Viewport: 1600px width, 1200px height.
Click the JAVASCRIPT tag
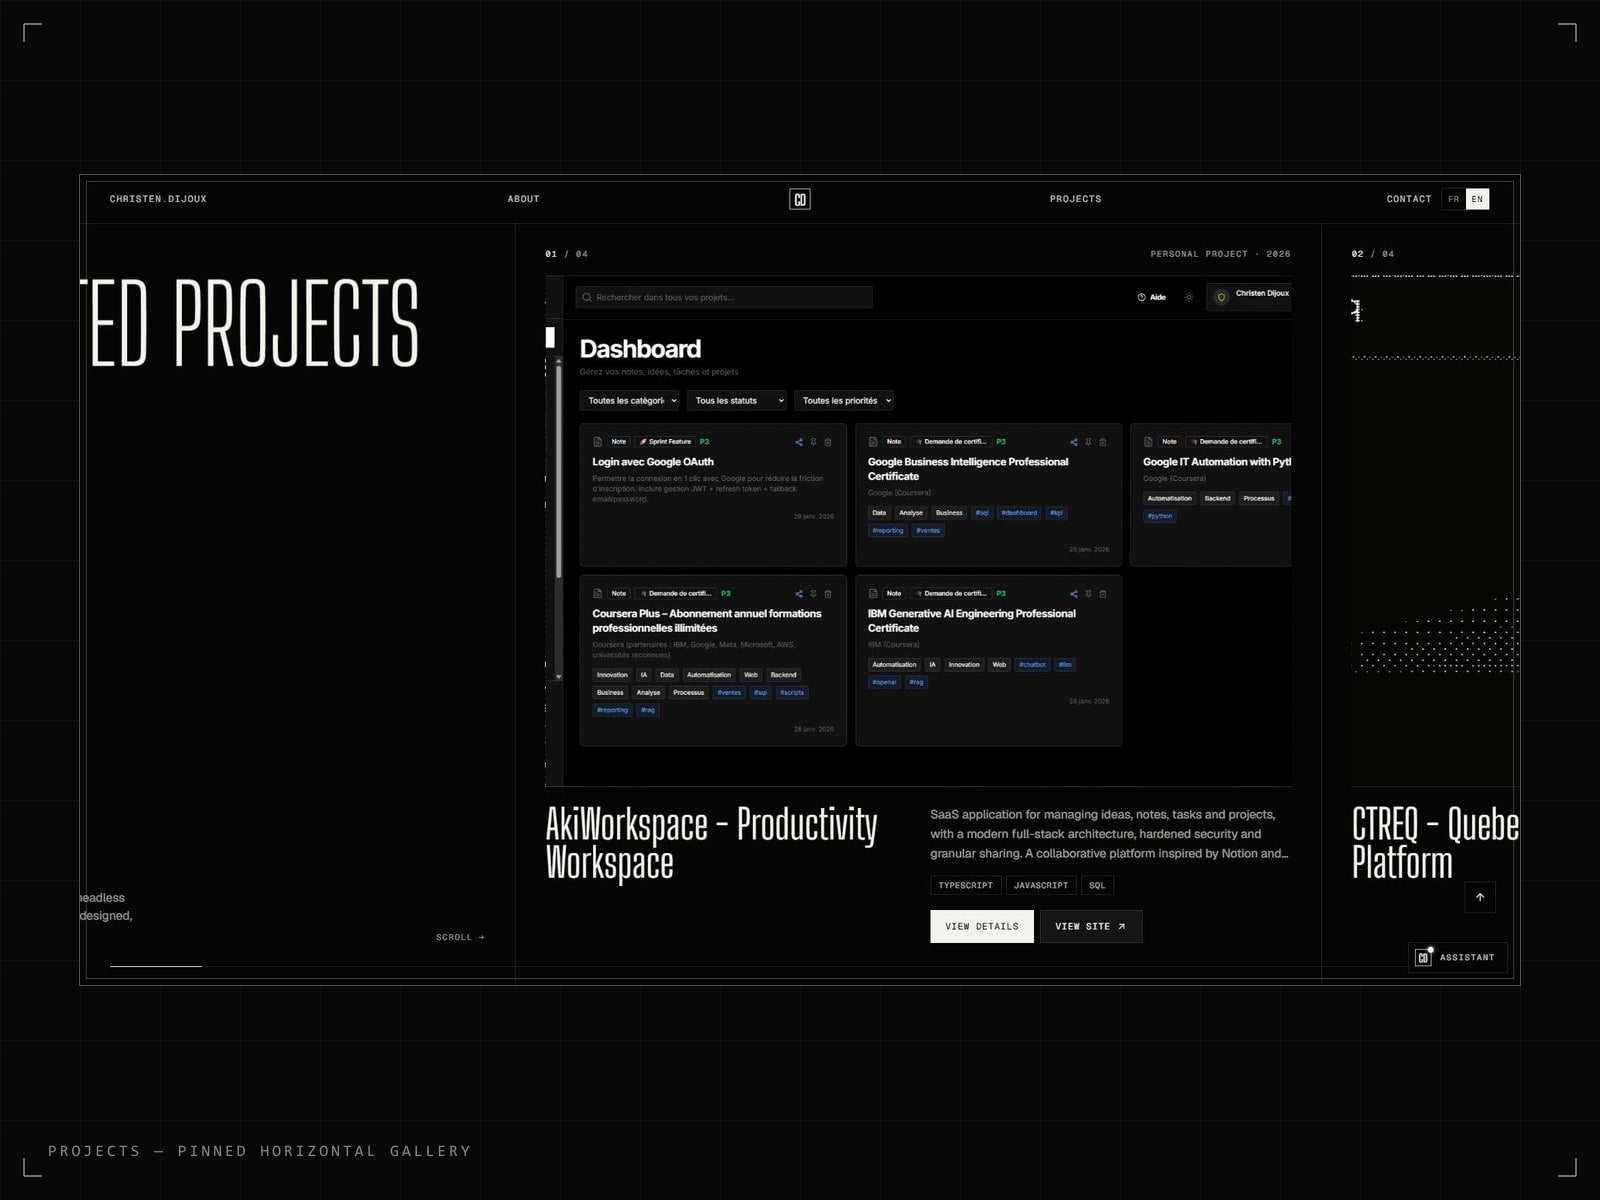pos(1041,885)
